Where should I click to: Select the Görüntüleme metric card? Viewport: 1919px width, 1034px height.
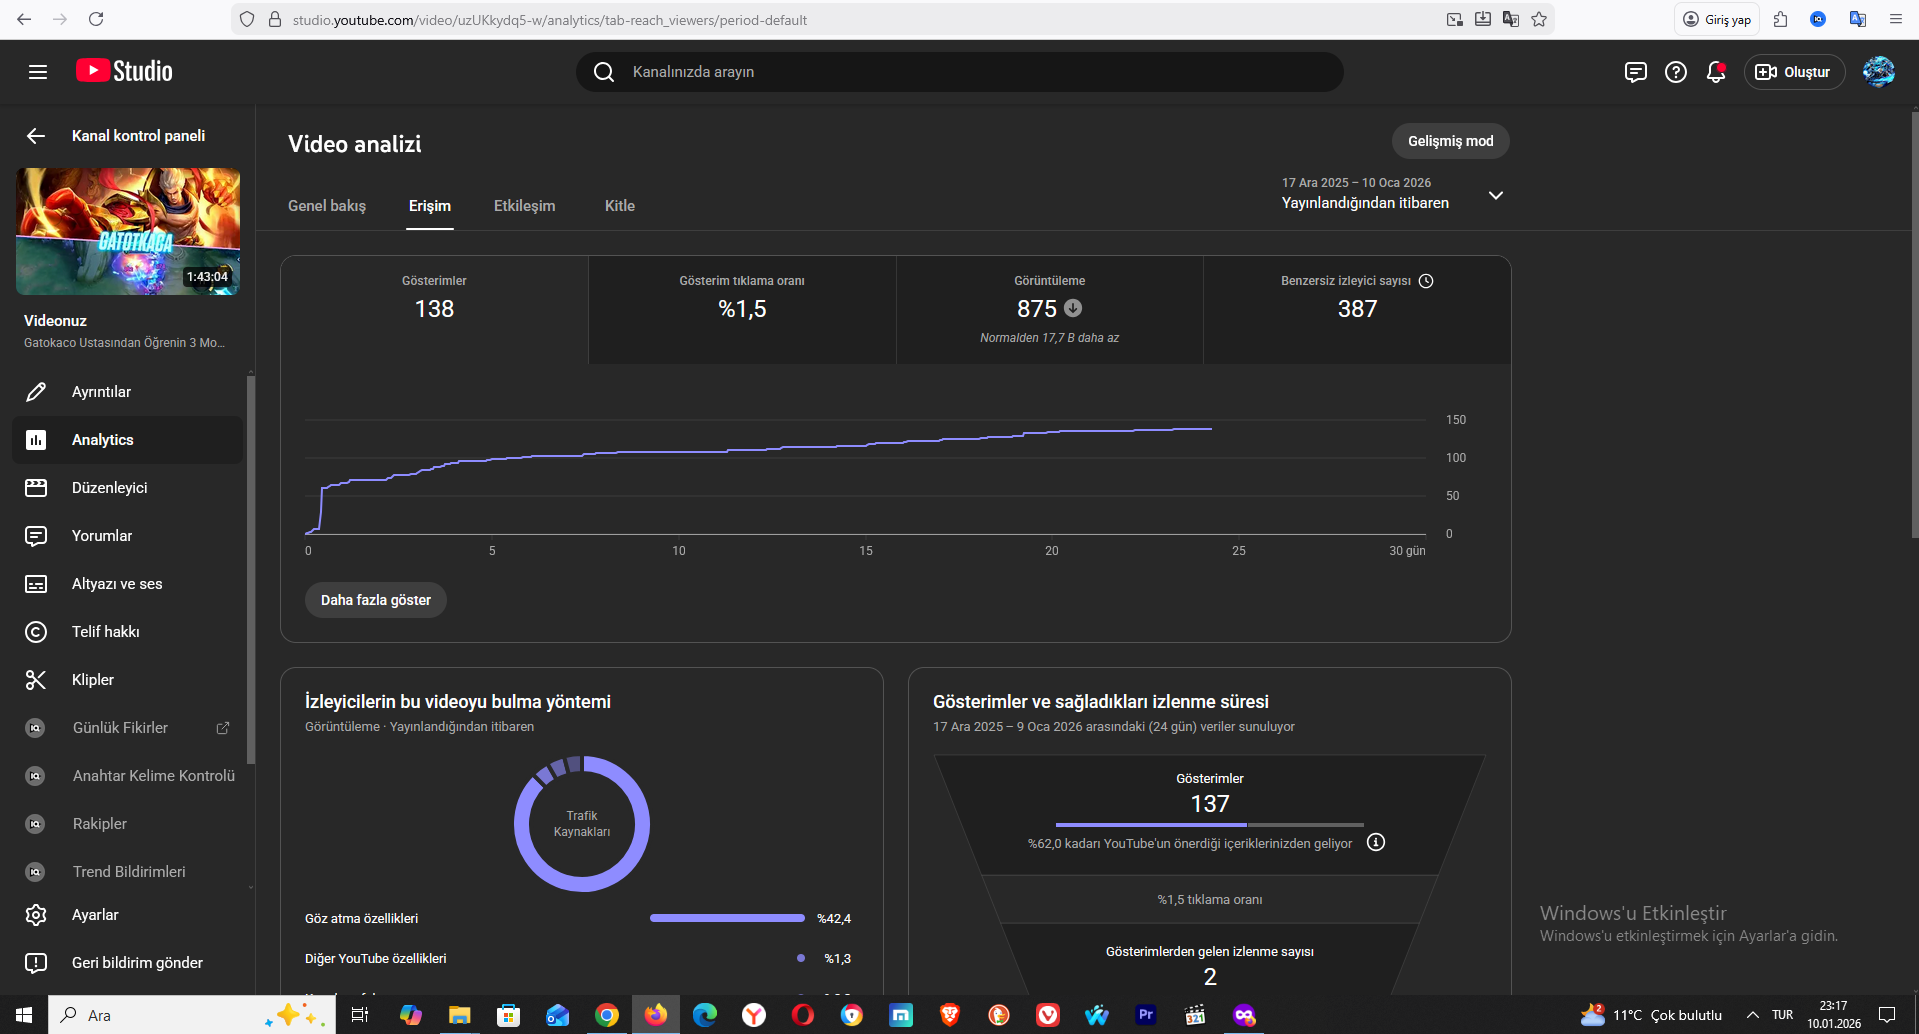[1049, 310]
